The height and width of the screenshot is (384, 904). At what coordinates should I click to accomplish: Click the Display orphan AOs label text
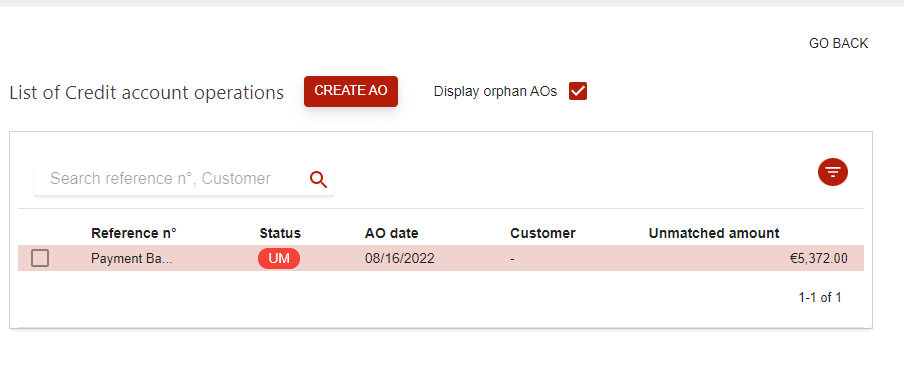click(x=495, y=91)
